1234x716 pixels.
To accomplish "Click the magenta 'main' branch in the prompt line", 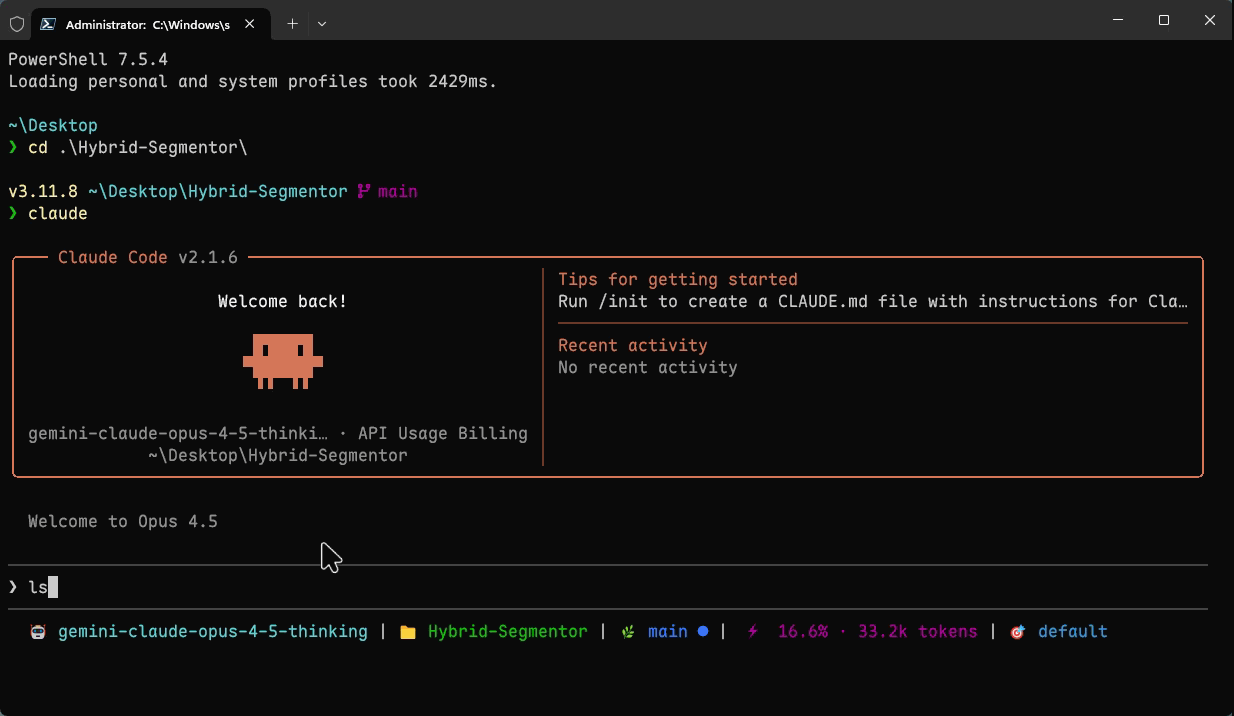I will point(398,191).
